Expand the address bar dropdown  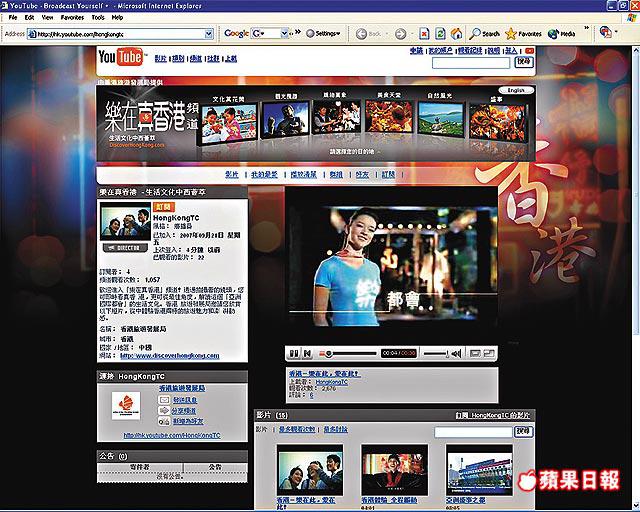coord(209,34)
